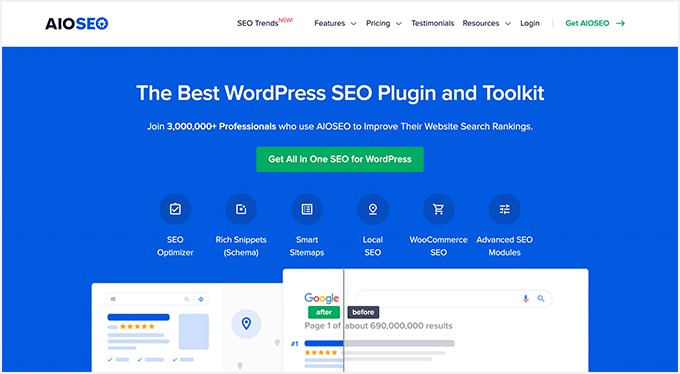This screenshot has width=680, height=374.
Task: Click the Local SEO label
Action: pos(373,246)
